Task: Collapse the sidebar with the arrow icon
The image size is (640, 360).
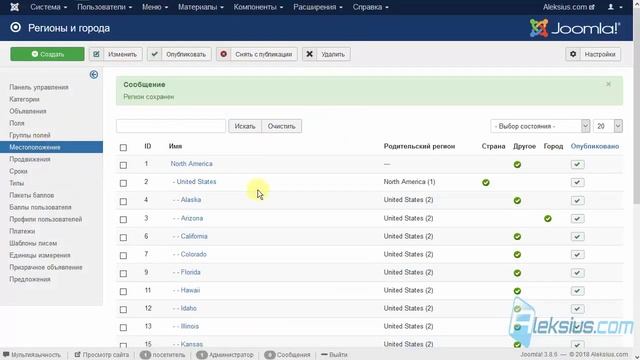Action: click(x=93, y=74)
